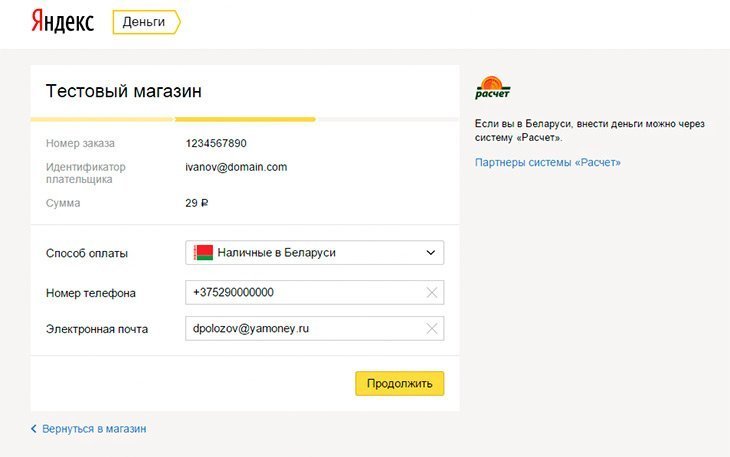Screen dimensions: 730x457
Task: Click the Belarus flag in payment method
Action: coord(203,253)
